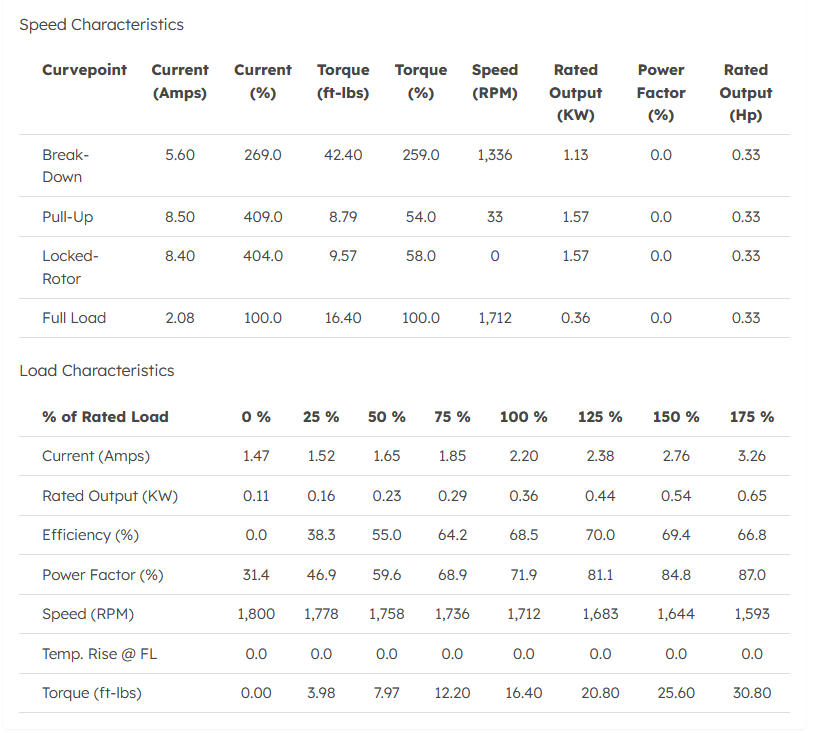Screen dimensions: 818x733
Task: Select the 70.0 efficiency value cell
Action: (600, 535)
